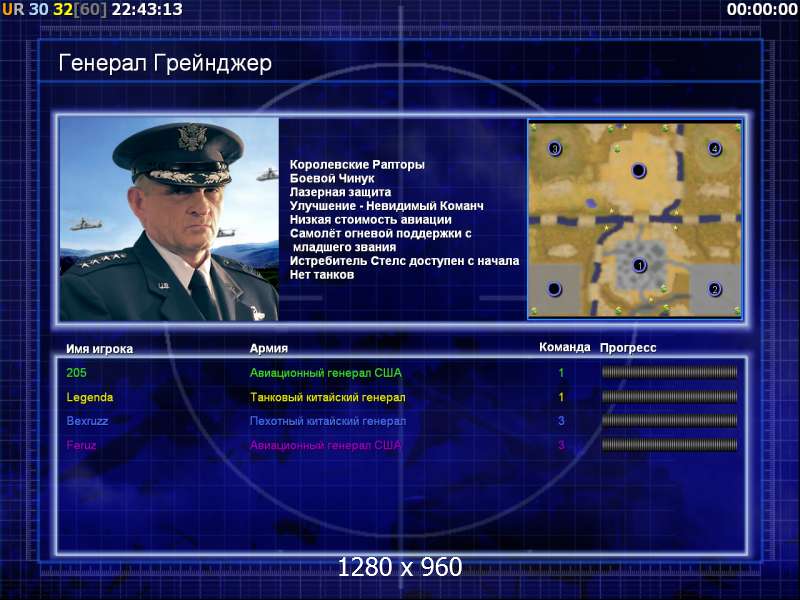Image resolution: width=800 pixels, height=600 pixels.
Task: Click "Истребитель Стелс доступен с начала" line
Action: (405, 261)
